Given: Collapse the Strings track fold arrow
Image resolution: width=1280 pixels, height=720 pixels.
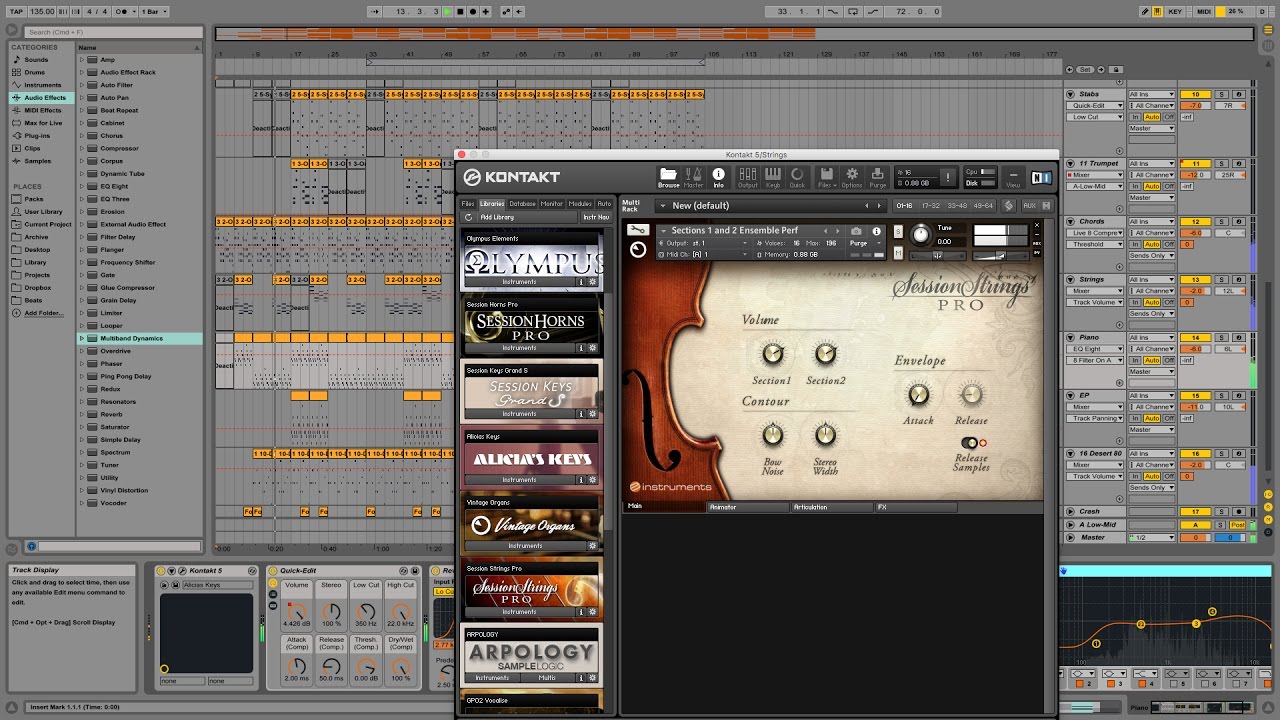Looking at the screenshot, I should point(1071,279).
